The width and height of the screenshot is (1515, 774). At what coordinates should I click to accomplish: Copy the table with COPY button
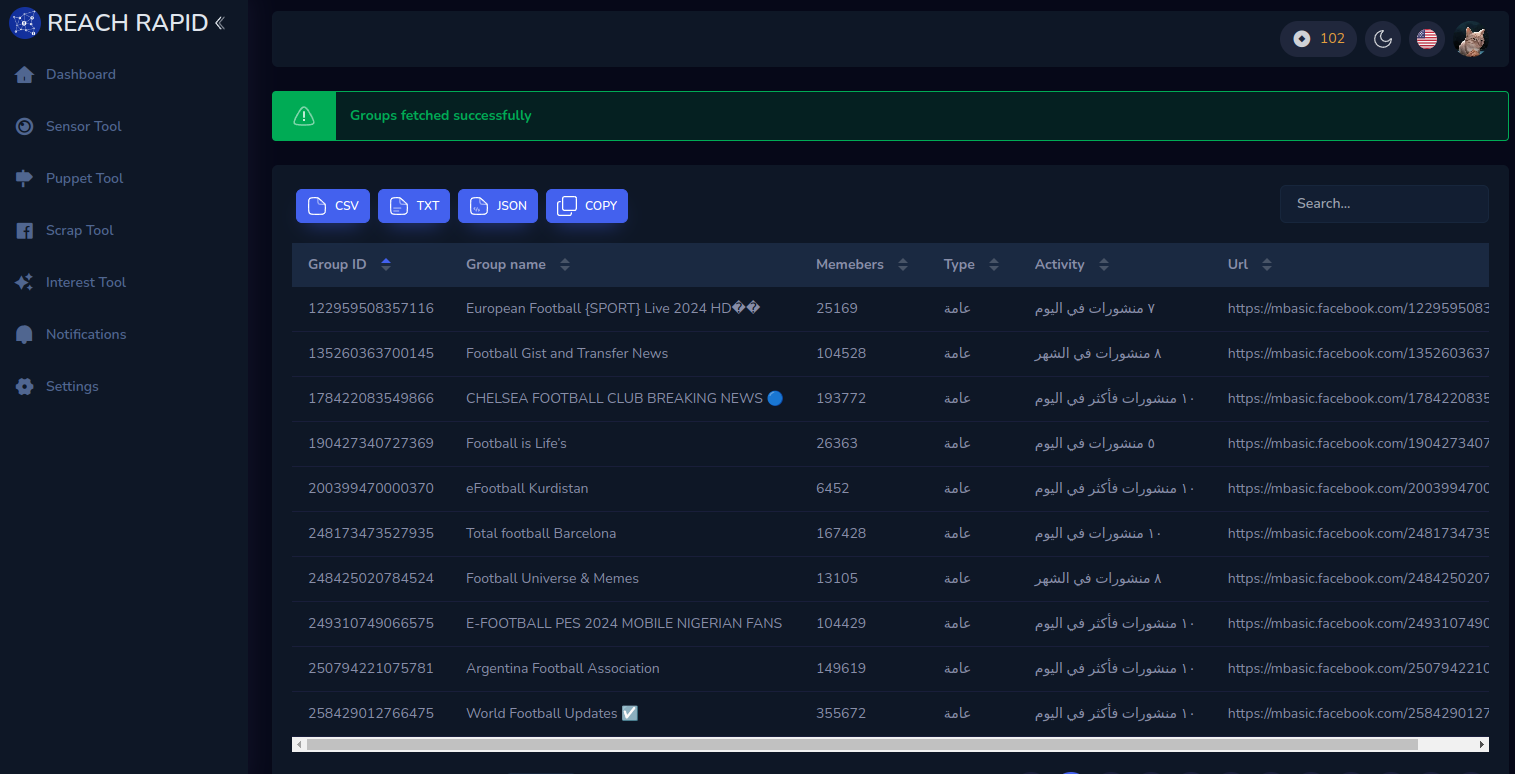[587, 206]
